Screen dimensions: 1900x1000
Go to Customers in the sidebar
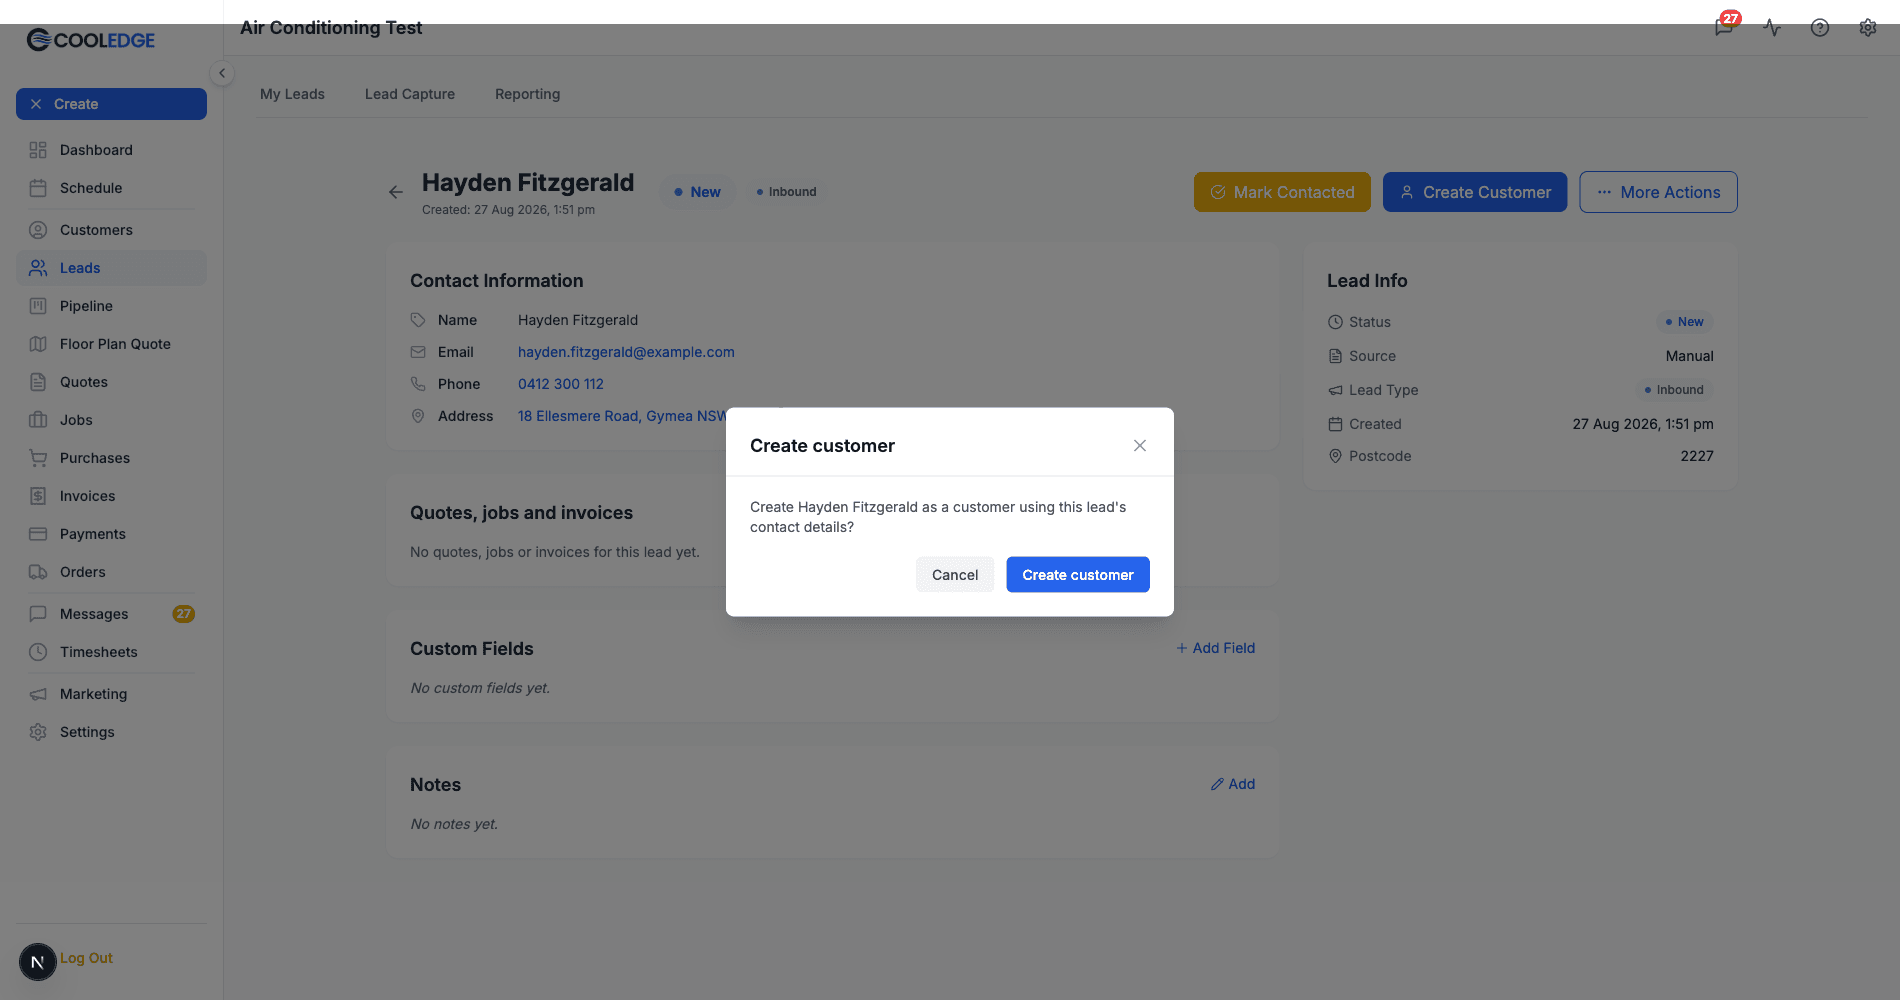[111, 230]
